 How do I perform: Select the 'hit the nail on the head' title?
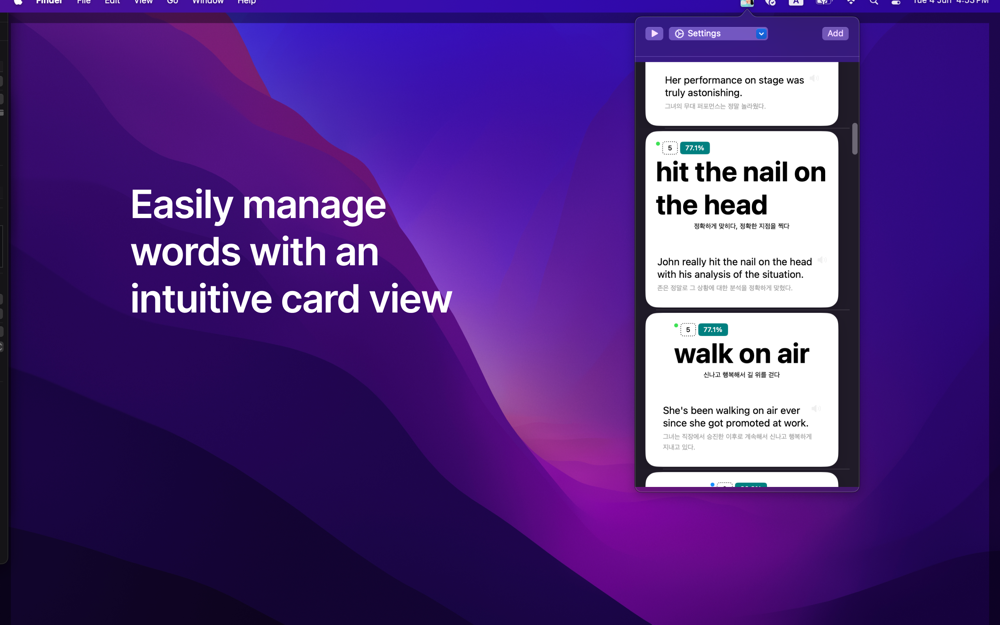pos(740,188)
